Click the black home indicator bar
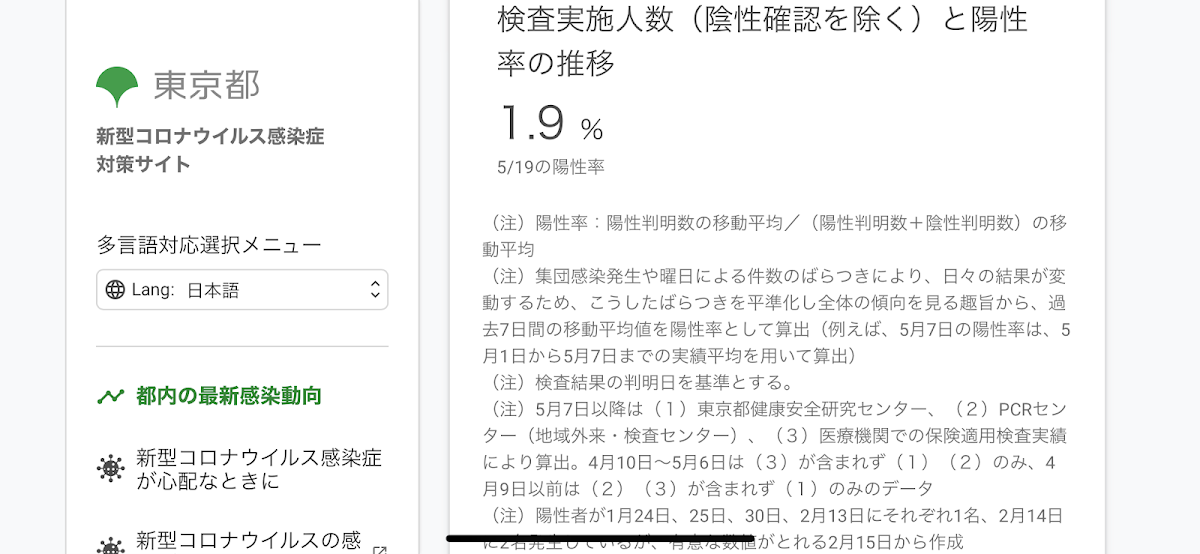The height and width of the screenshot is (554, 1200). (x=600, y=539)
